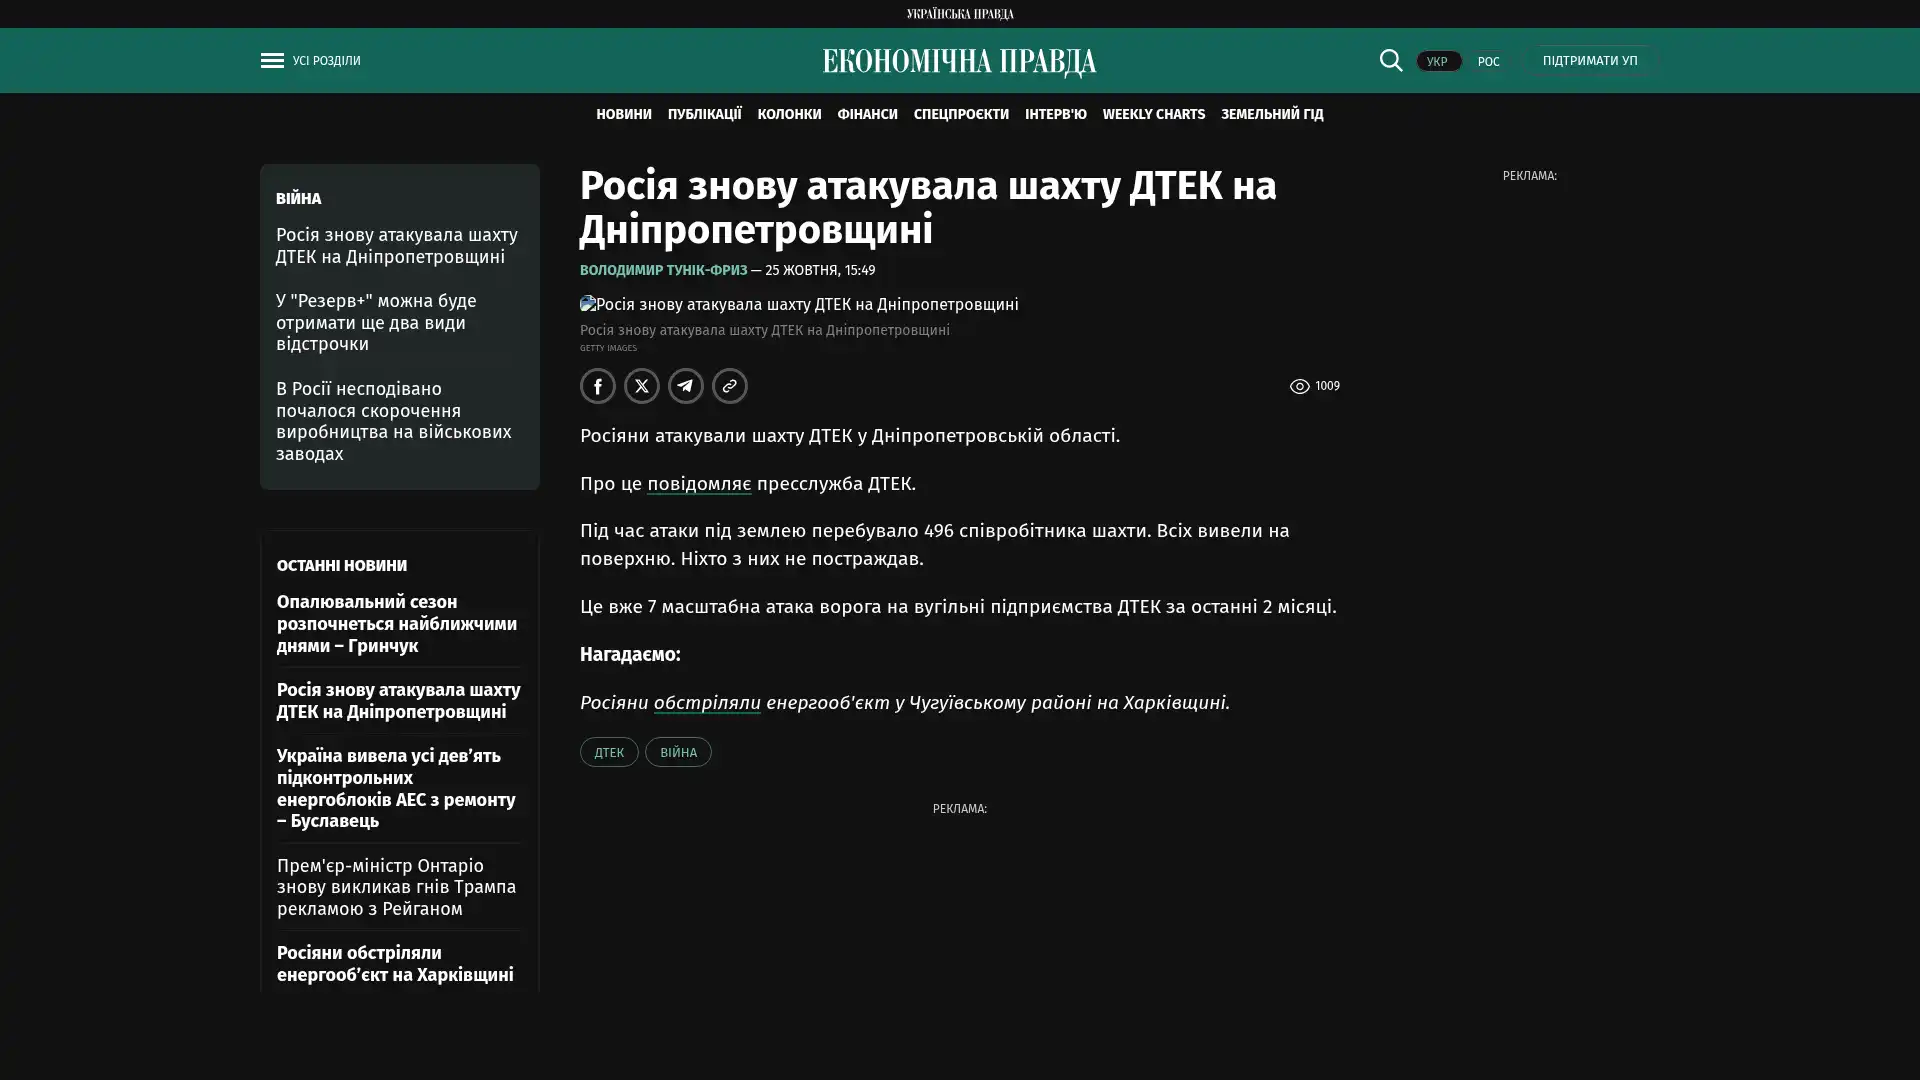The width and height of the screenshot is (1920, 1080).
Task: Open the НОВИНИ menu section
Action: point(623,114)
